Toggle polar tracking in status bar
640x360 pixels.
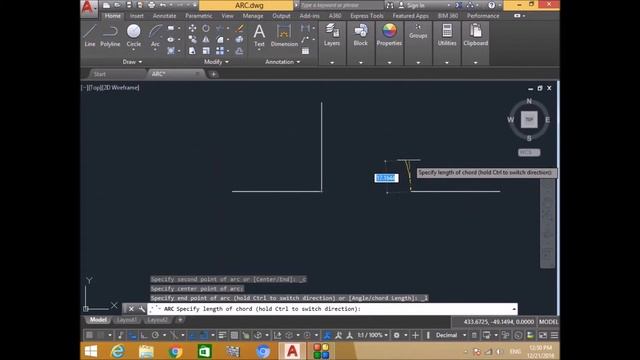pos(155,335)
